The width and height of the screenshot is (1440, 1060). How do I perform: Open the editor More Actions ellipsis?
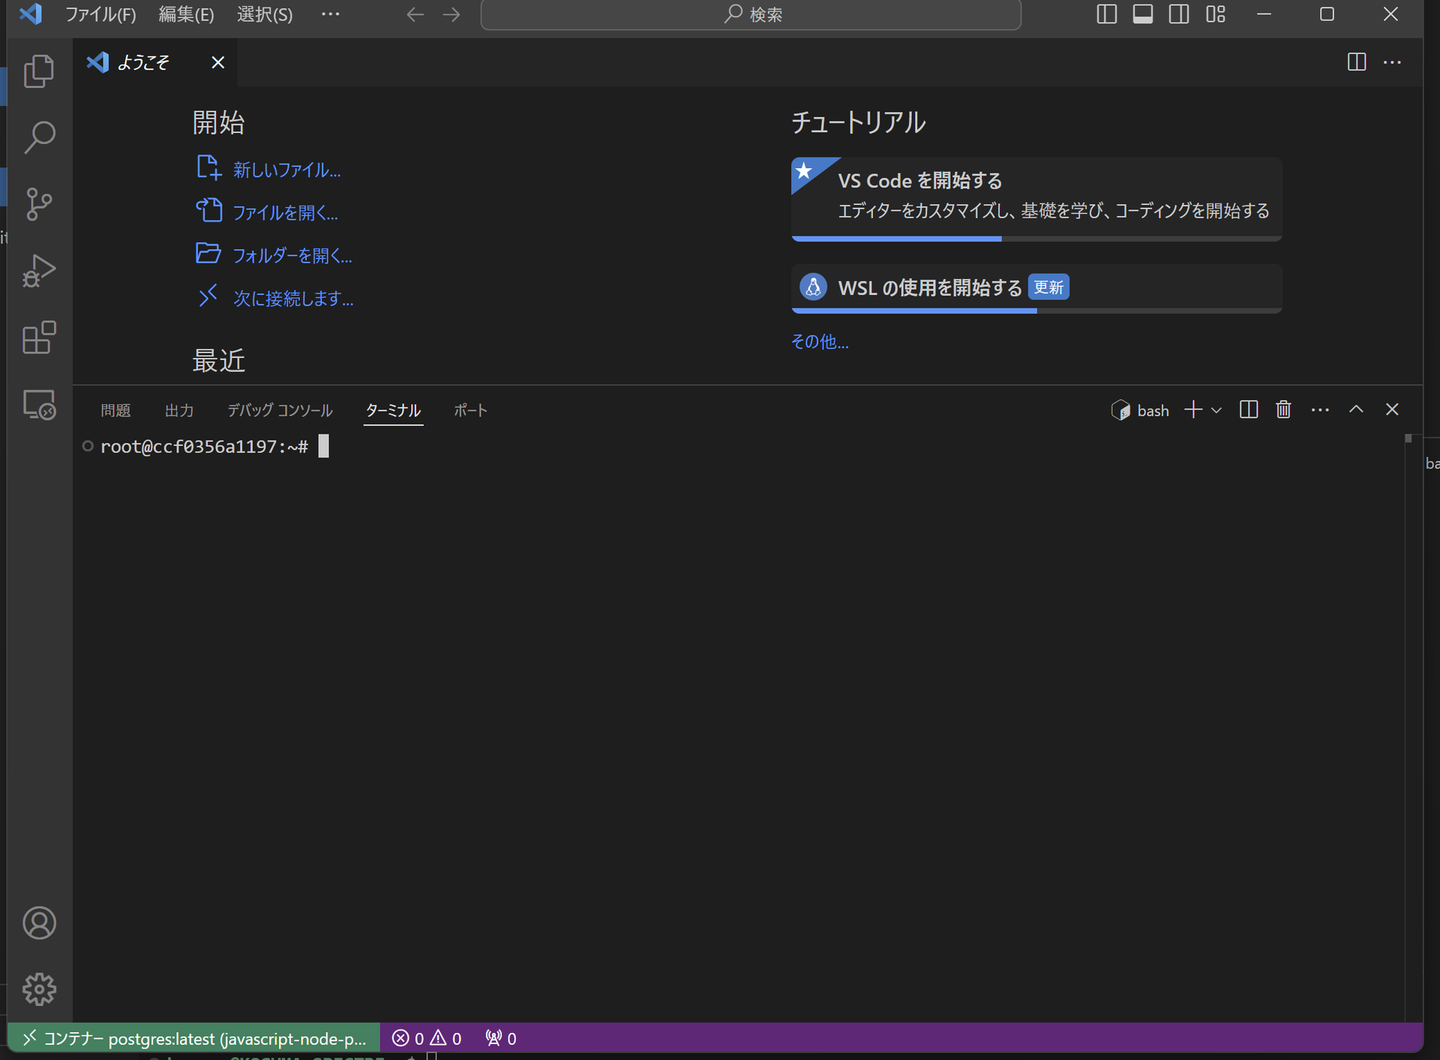1392,62
